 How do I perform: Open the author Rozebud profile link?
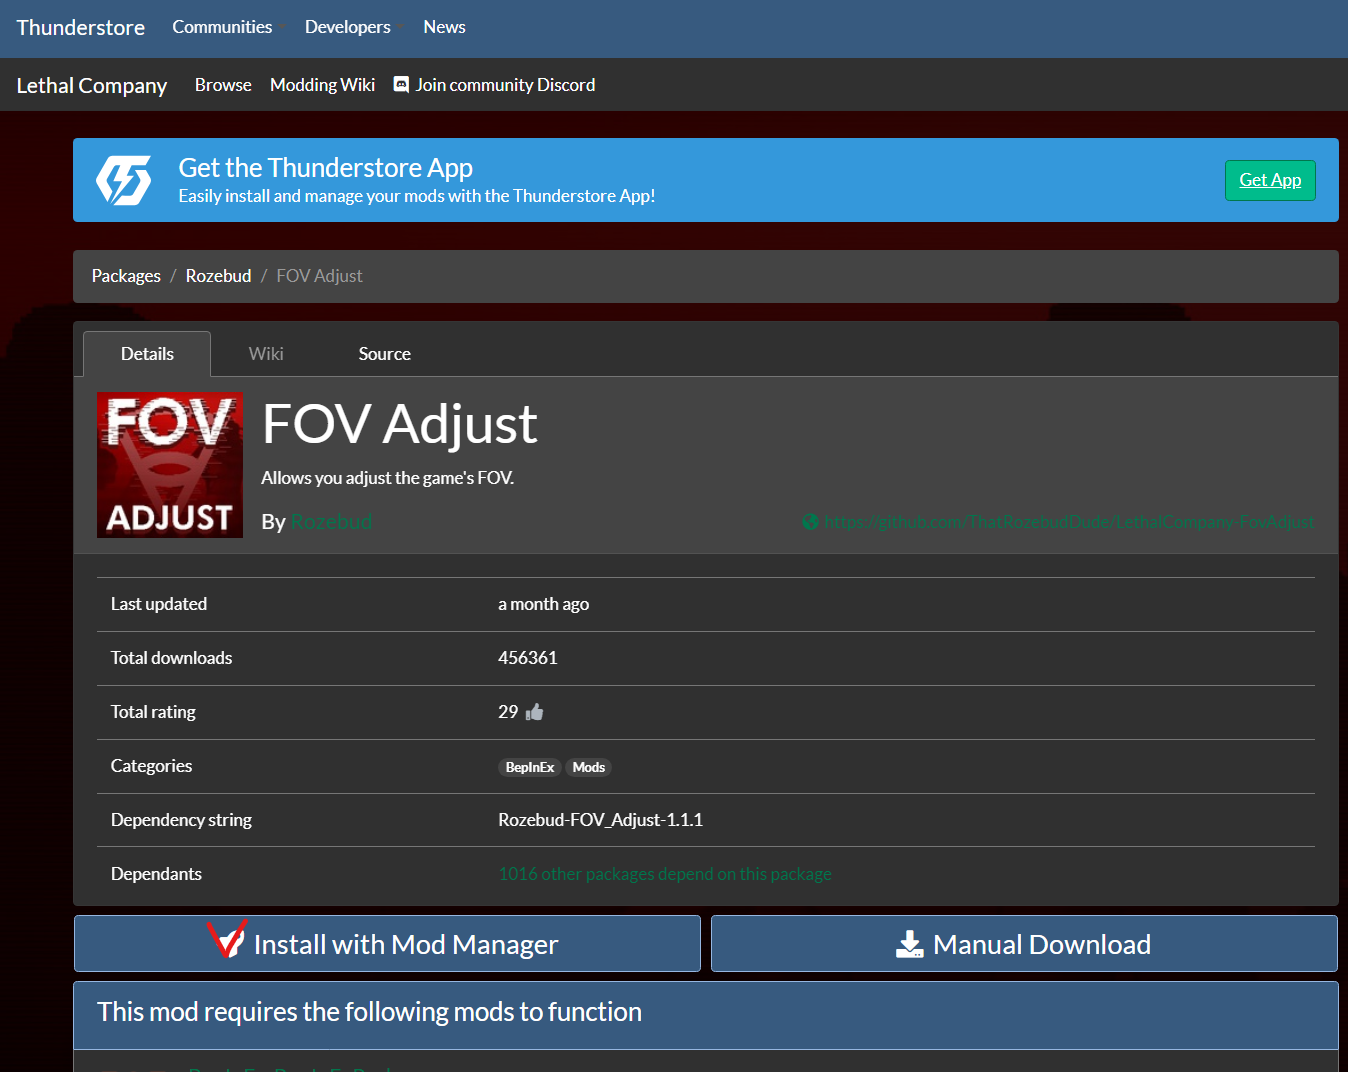[331, 522]
